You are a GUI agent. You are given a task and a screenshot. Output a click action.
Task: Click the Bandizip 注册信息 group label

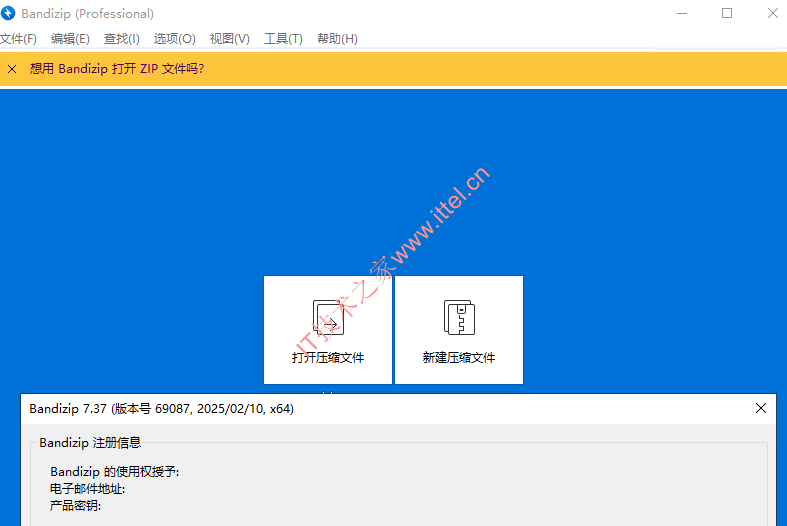click(90, 443)
